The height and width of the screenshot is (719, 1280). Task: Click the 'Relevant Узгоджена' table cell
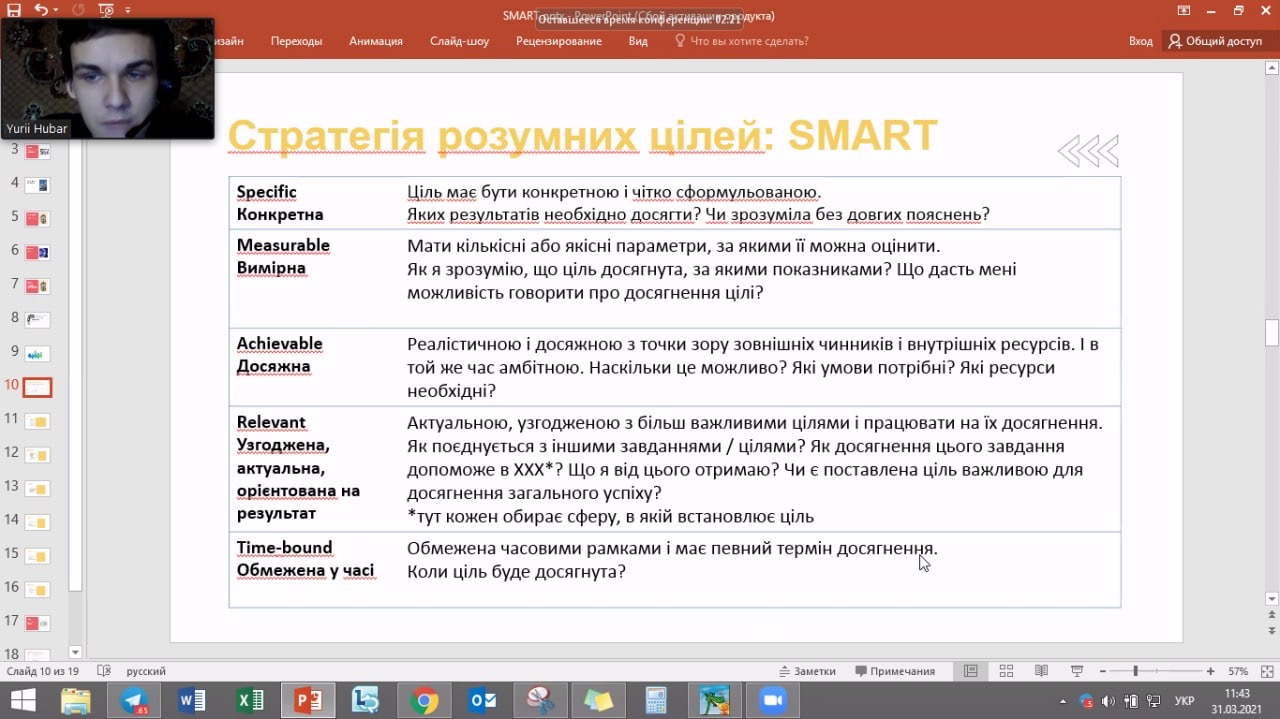pyautogui.click(x=314, y=469)
